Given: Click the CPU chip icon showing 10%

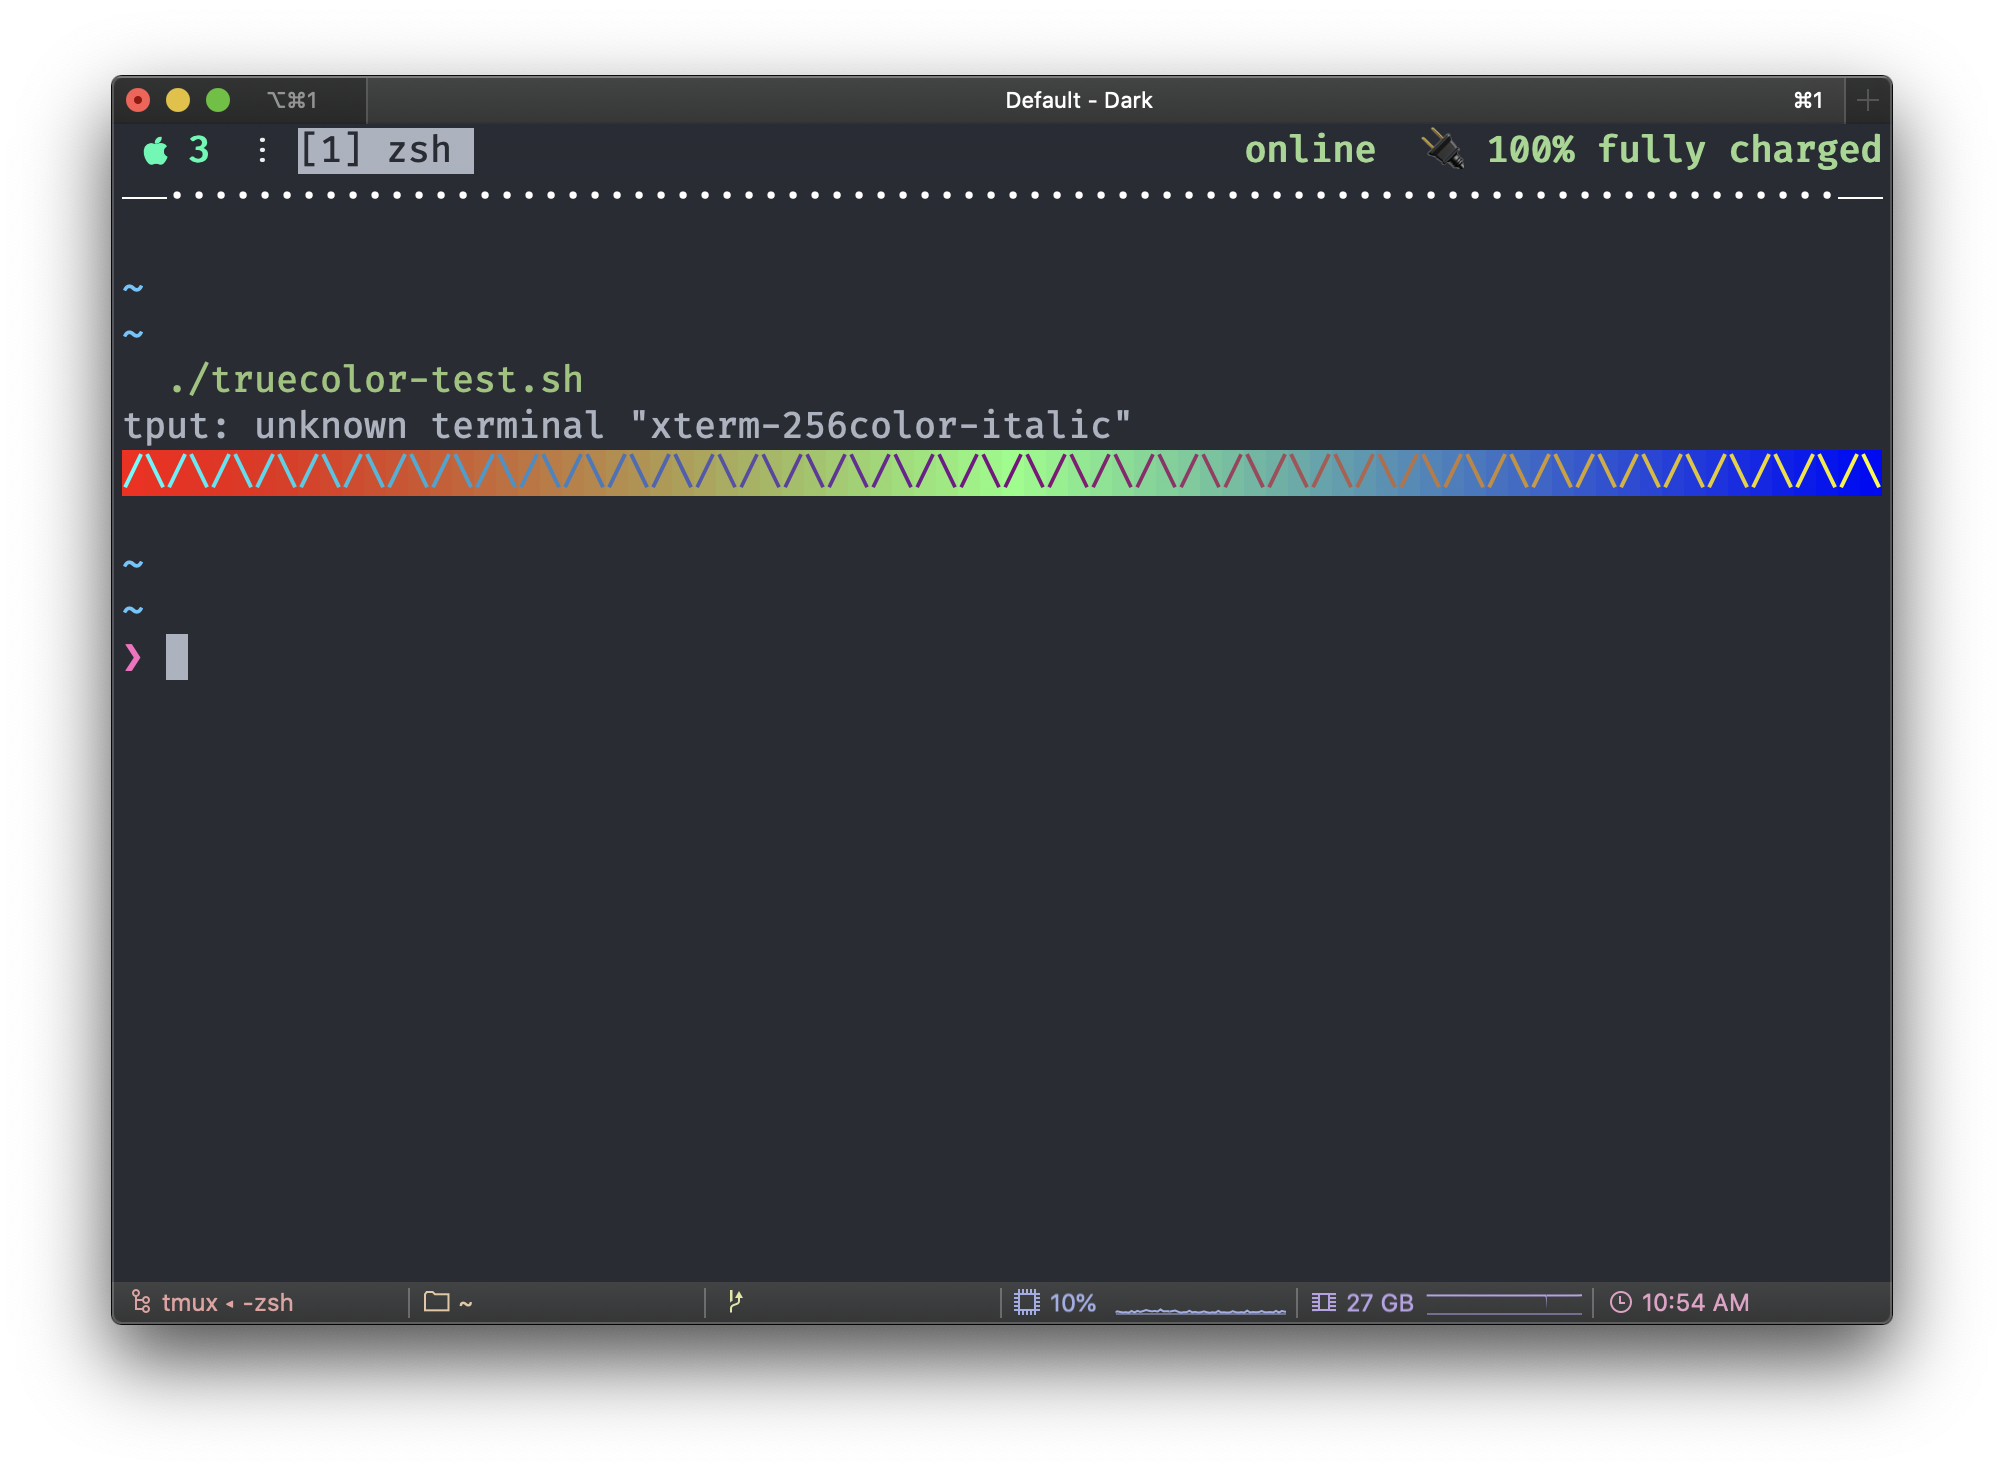Looking at the screenshot, I should [1027, 1301].
